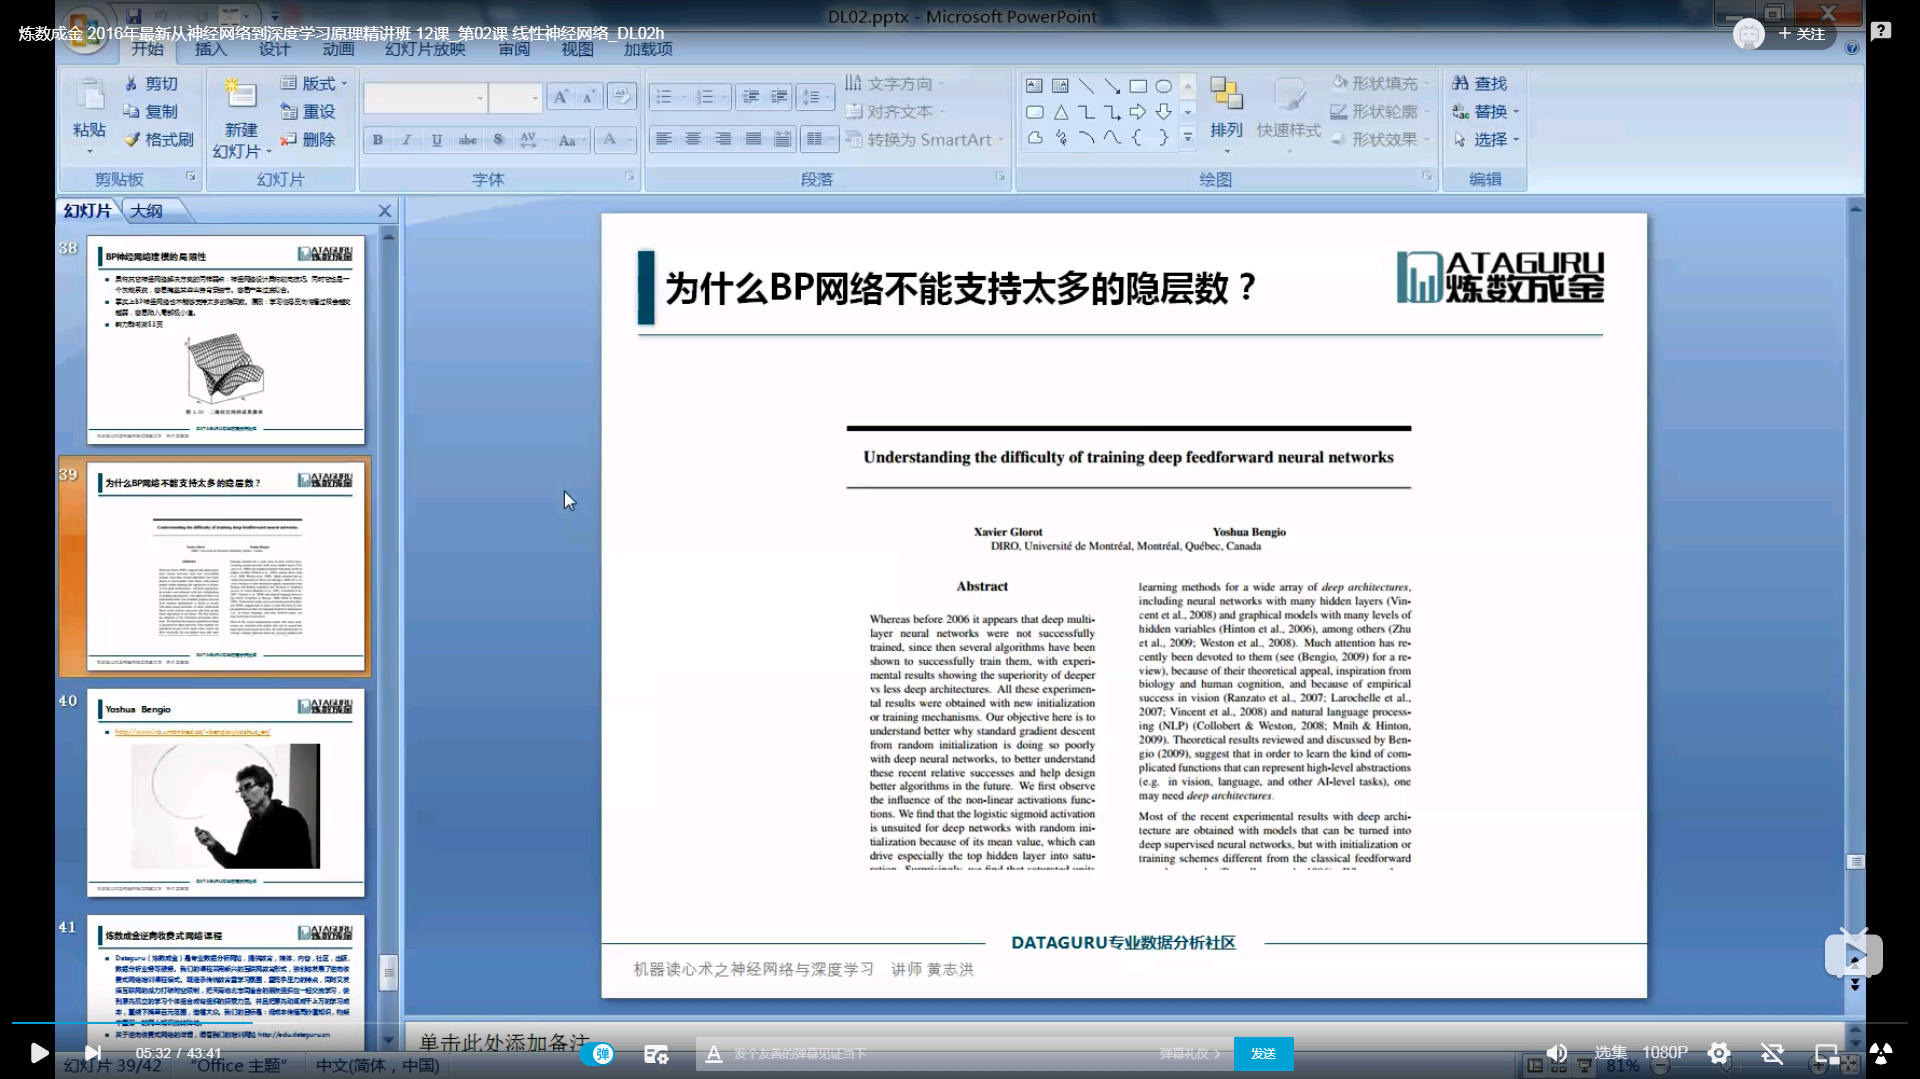Select the Right Arrow shape in gallery
Image resolution: width=1920 pixels, height=1079 pixels.
1138,112
